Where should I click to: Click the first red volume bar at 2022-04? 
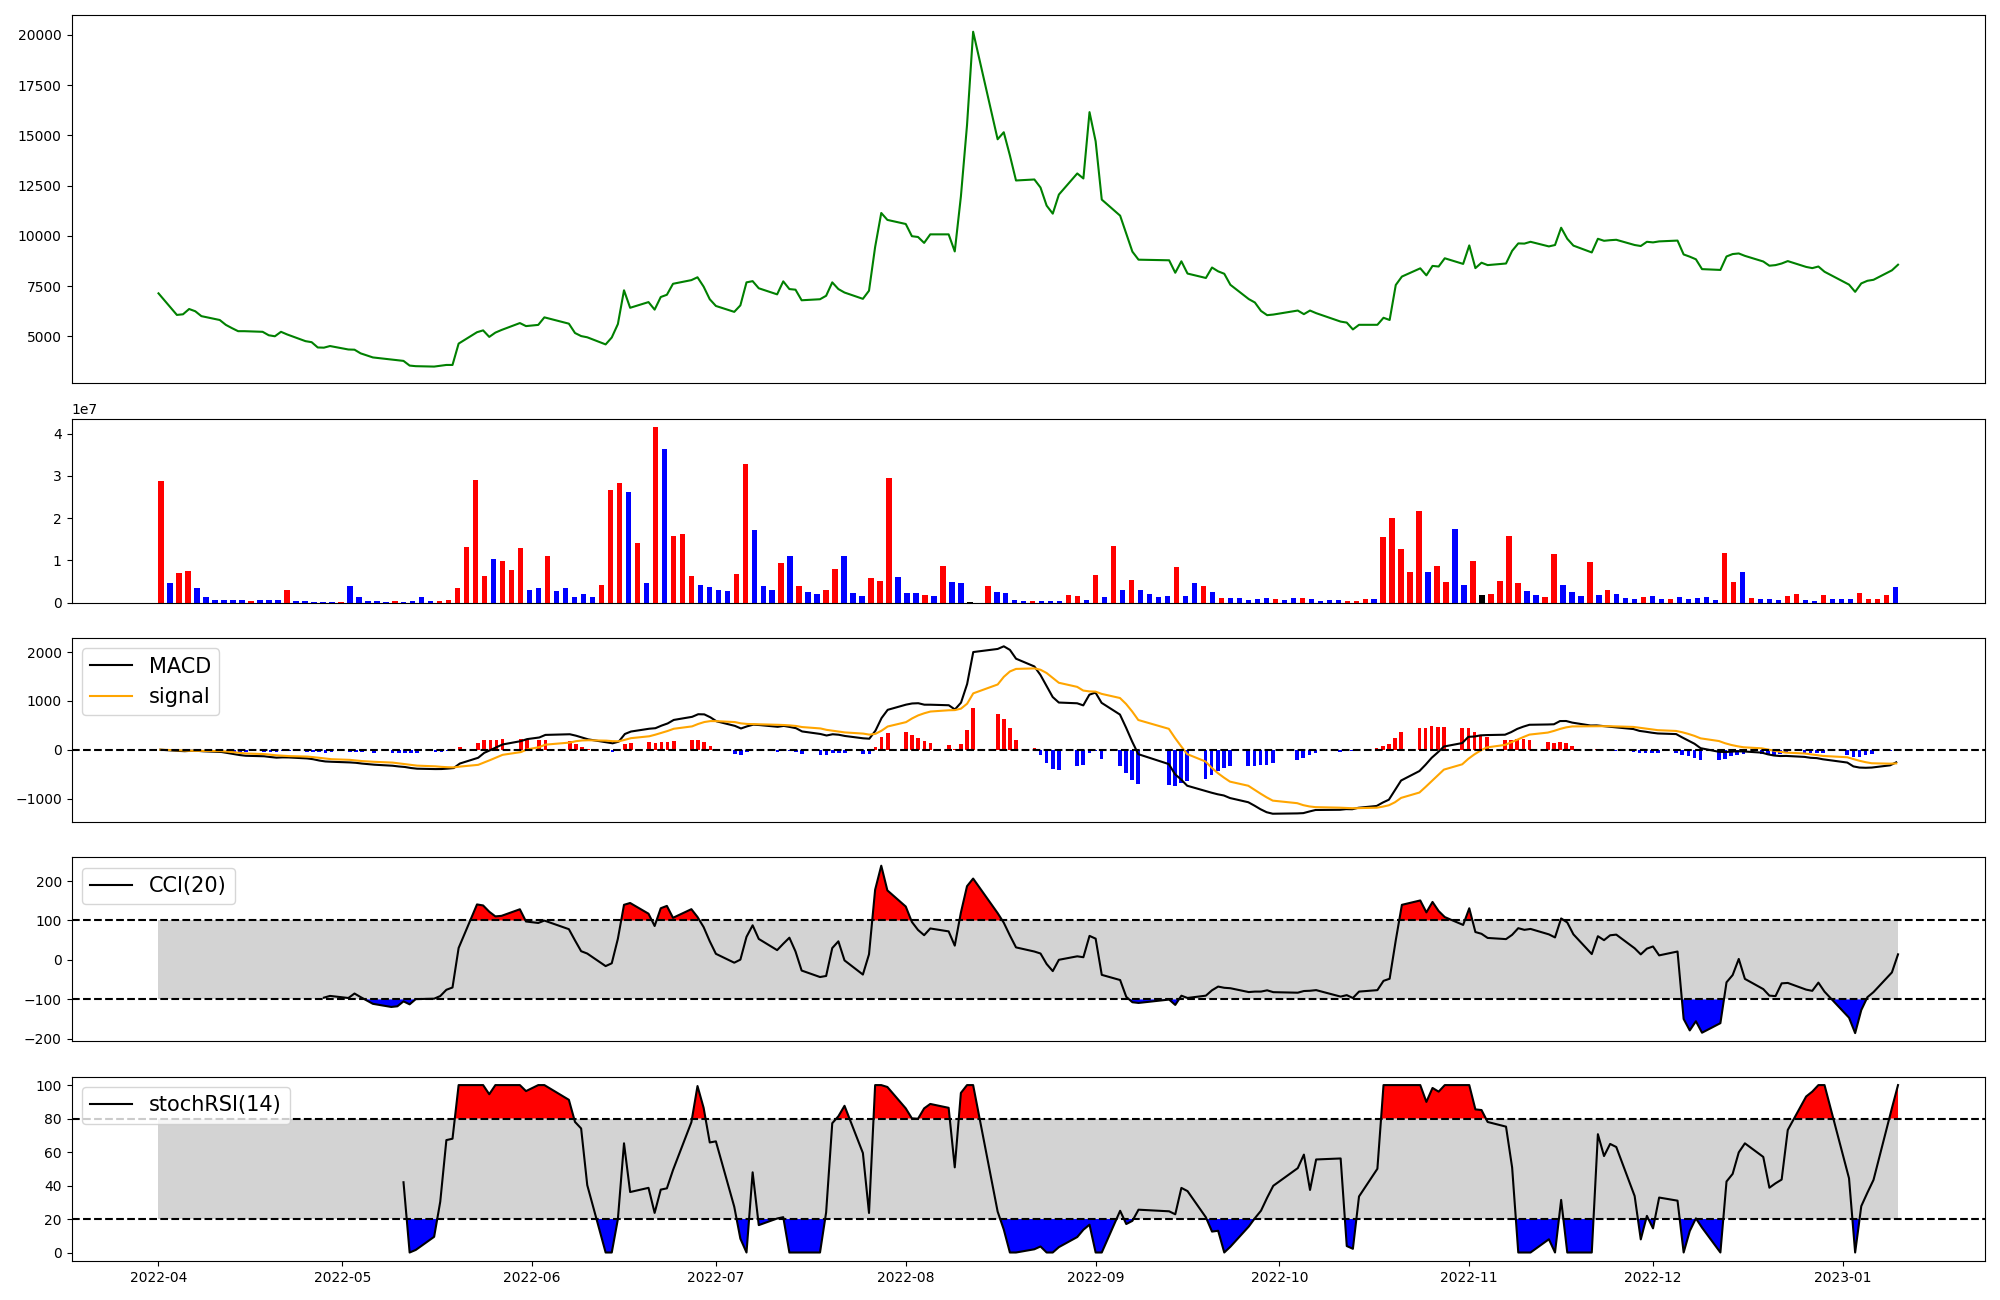(161, 542)
